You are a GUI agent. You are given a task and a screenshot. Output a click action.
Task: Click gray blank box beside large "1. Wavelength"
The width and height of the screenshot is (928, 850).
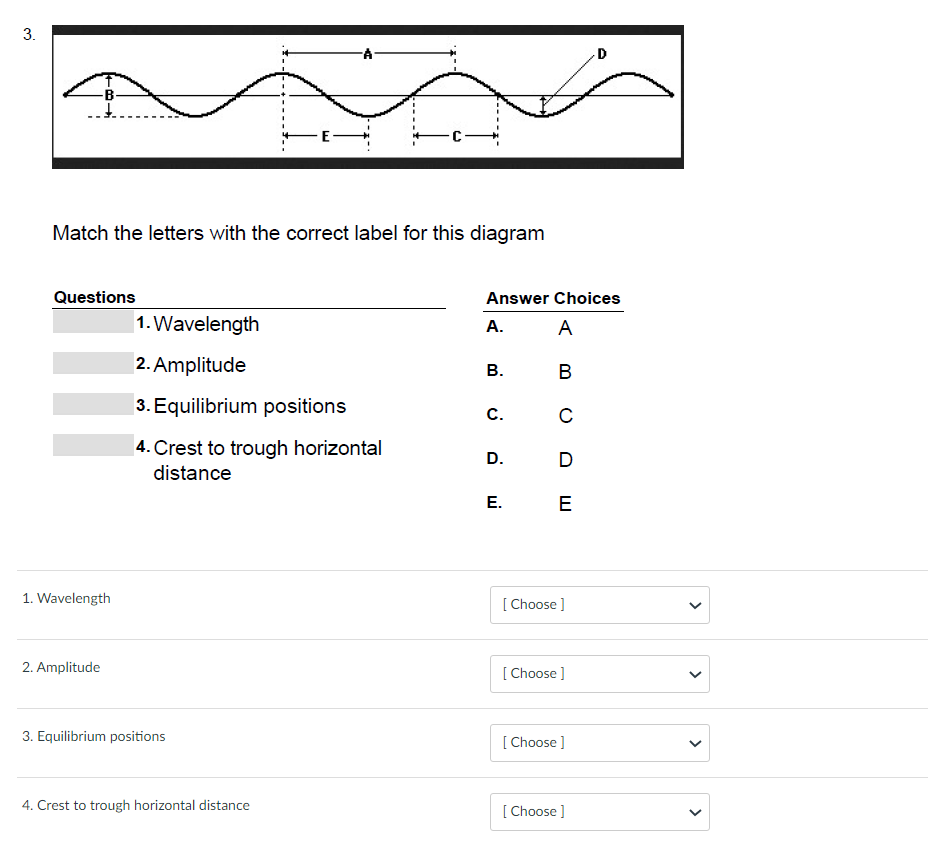93,322
